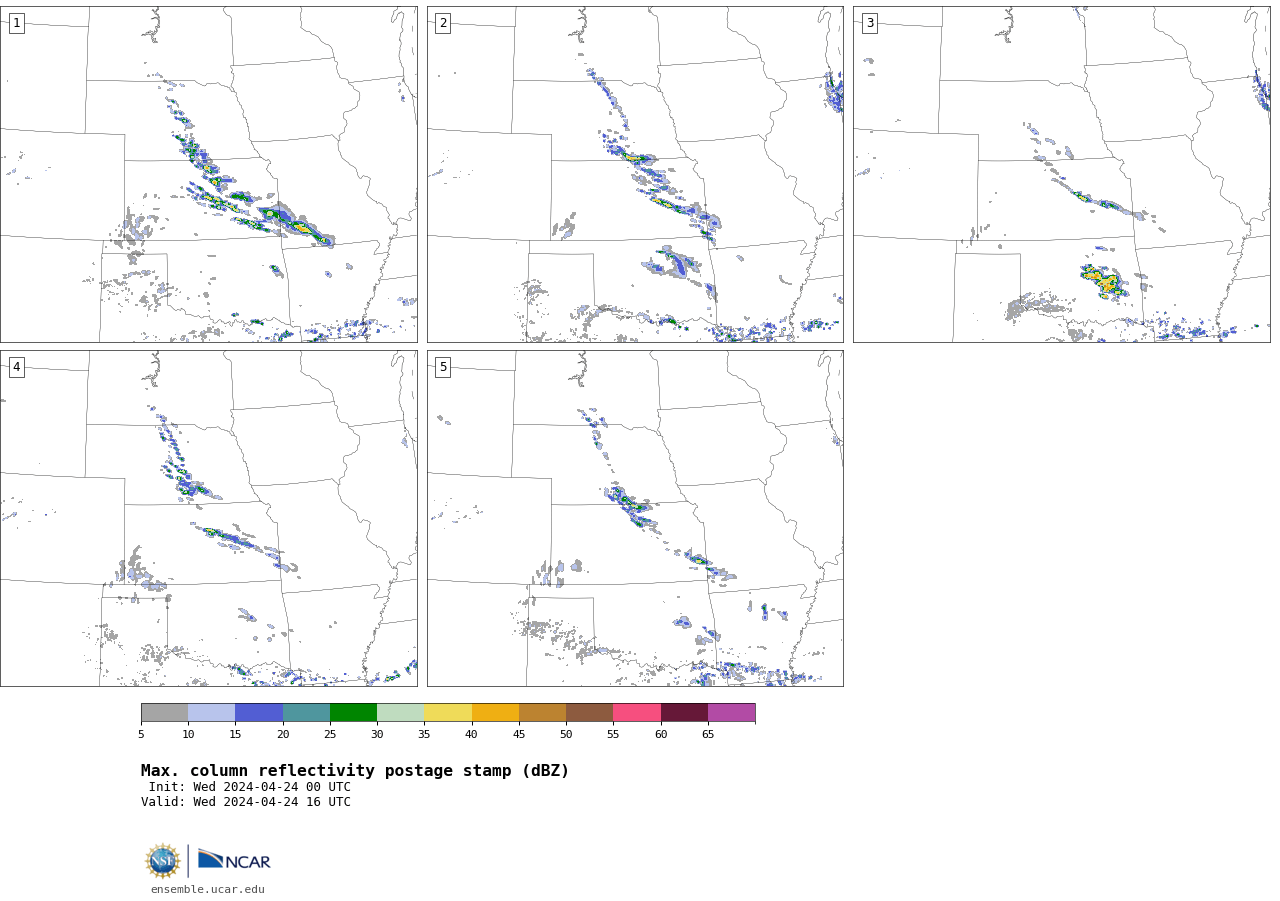
Task: Click the colorbar tick label 65
Action: [708, 735]
